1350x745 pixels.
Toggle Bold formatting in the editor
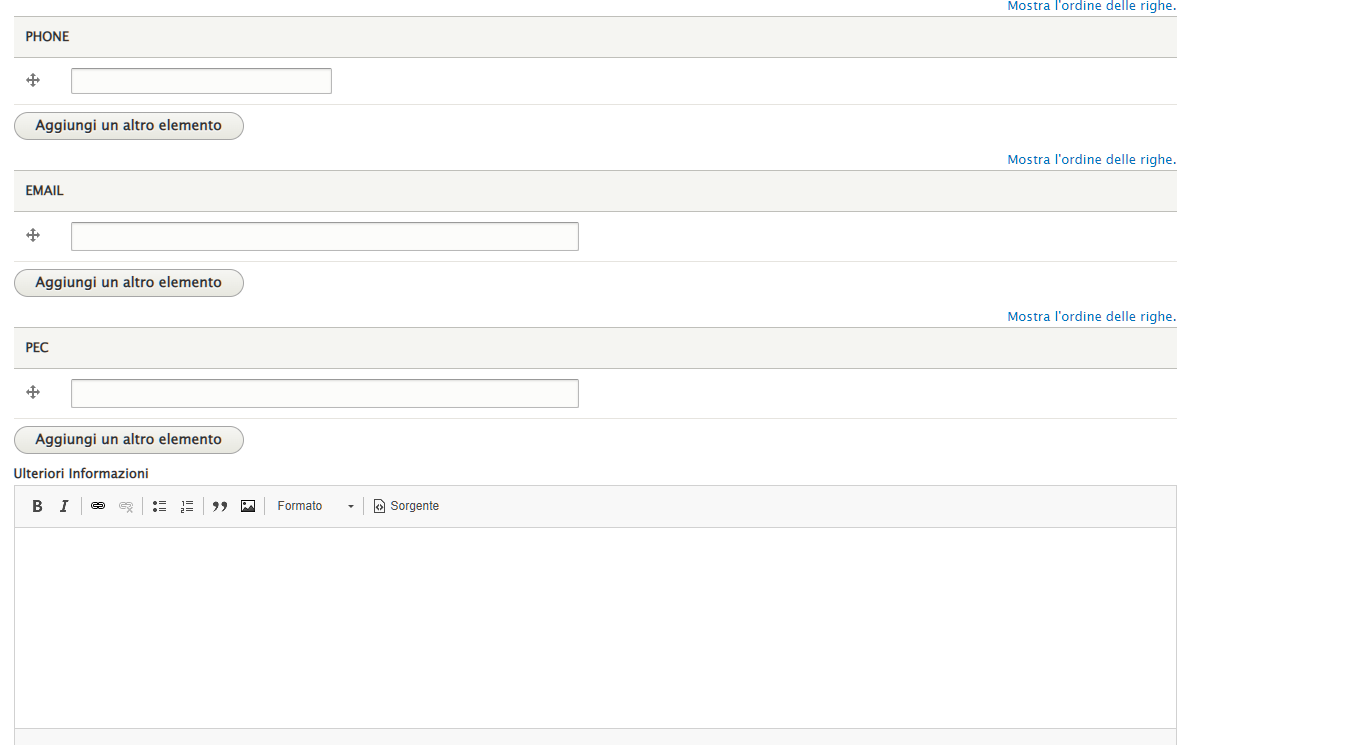click(37, 506)
